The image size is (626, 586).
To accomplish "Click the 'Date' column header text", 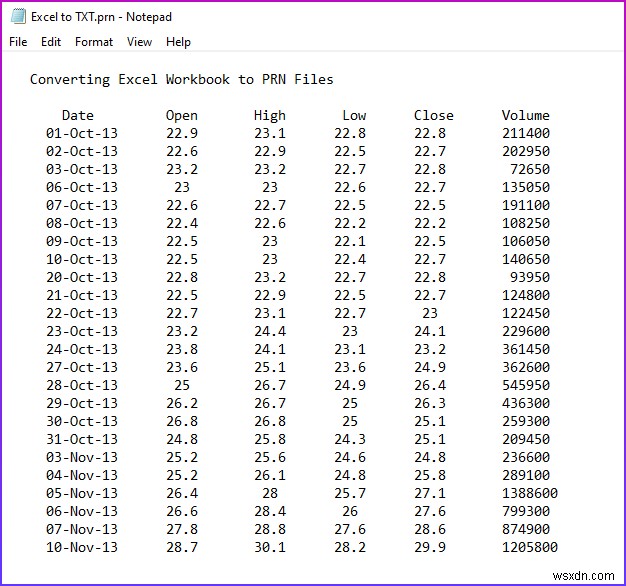I will [78, 115].
